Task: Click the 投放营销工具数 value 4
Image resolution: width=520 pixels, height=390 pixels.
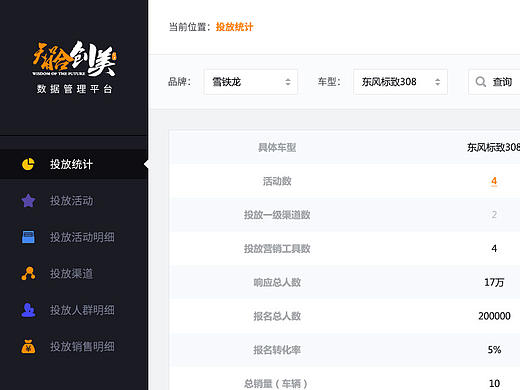Action: click(x=494, y=248)
